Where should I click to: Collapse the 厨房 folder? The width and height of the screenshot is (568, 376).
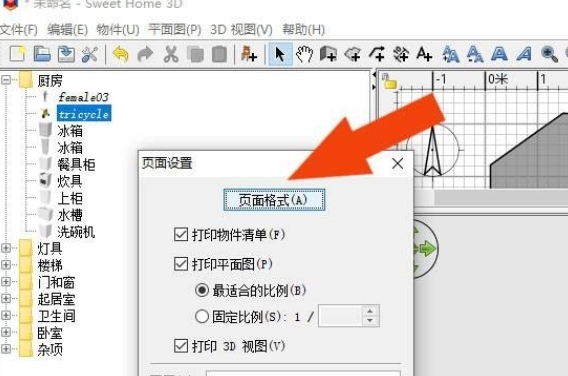6,80
